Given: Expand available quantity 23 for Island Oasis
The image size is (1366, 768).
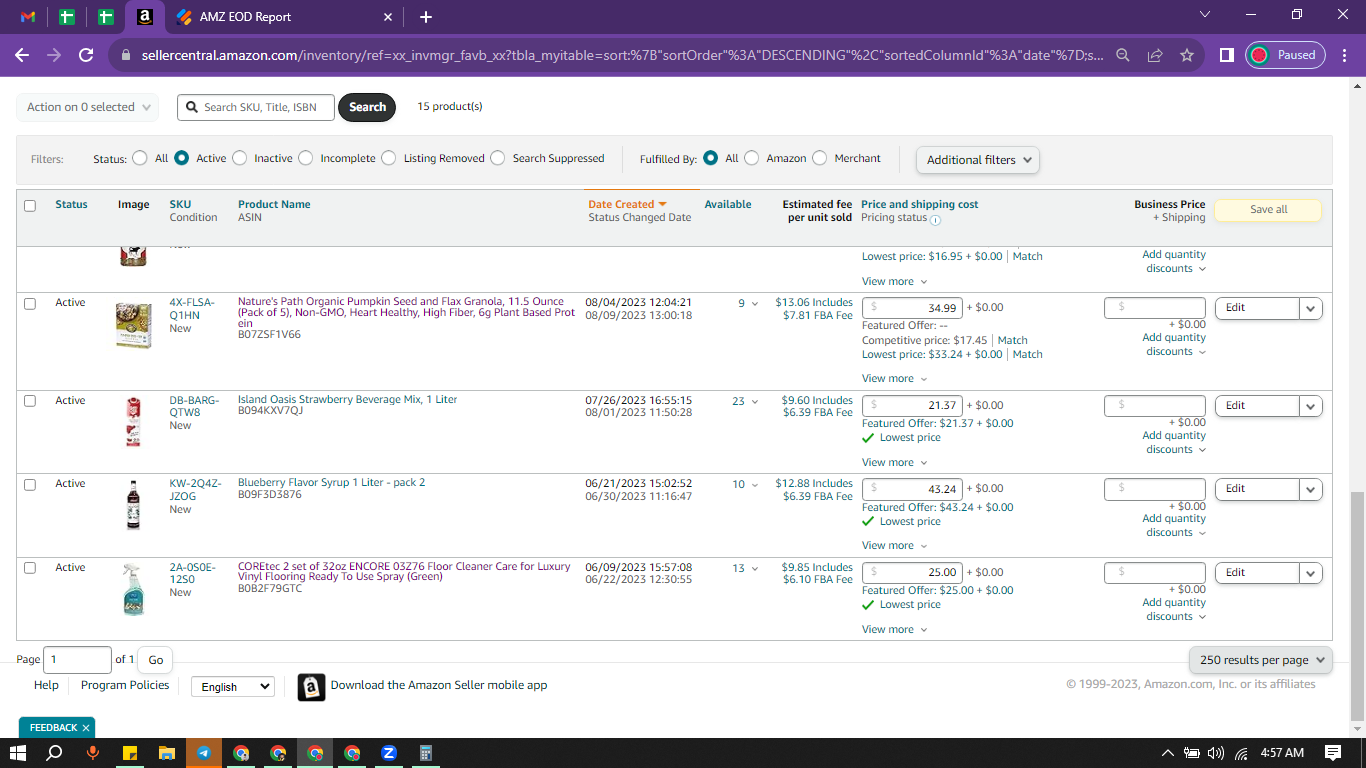Looking at the screenshot, I should 745,401.
